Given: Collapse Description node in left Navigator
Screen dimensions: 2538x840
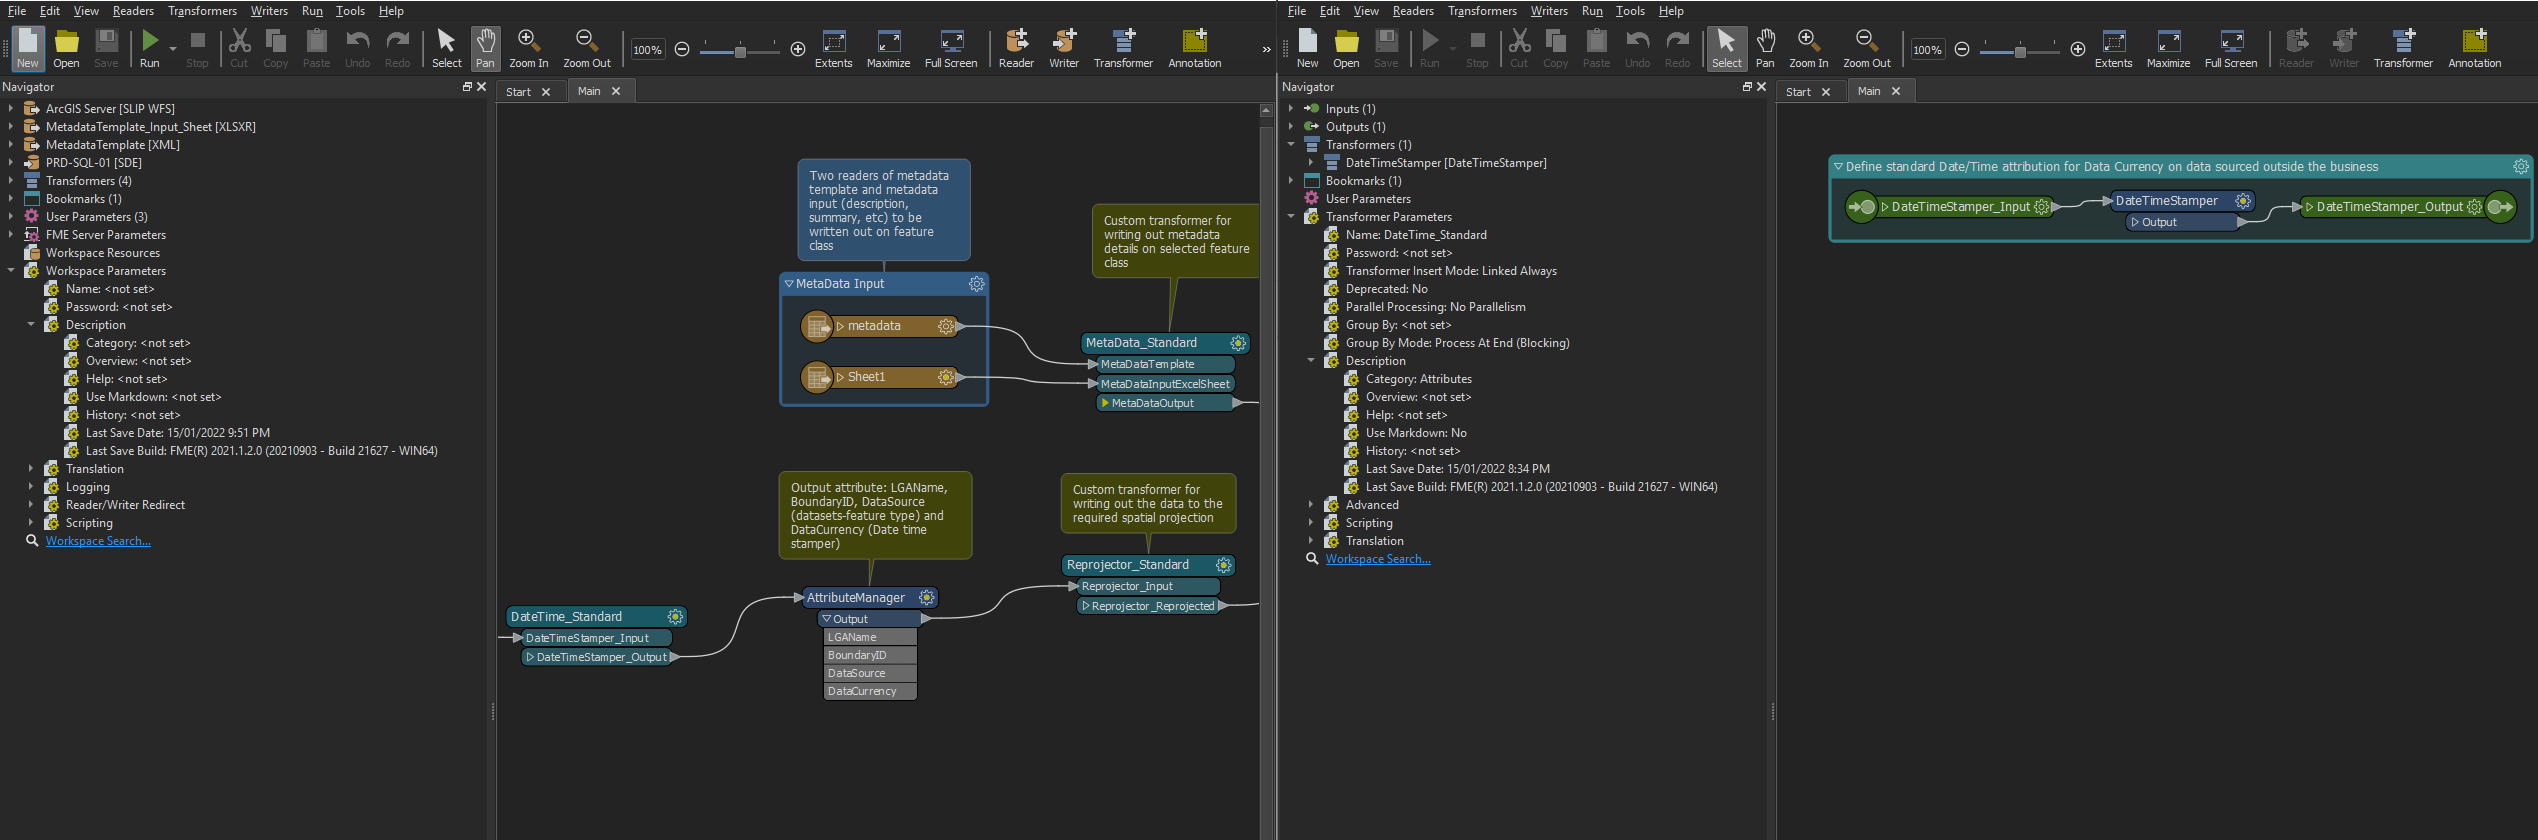Looking at the screenshot, I should [x=31, y=325].
